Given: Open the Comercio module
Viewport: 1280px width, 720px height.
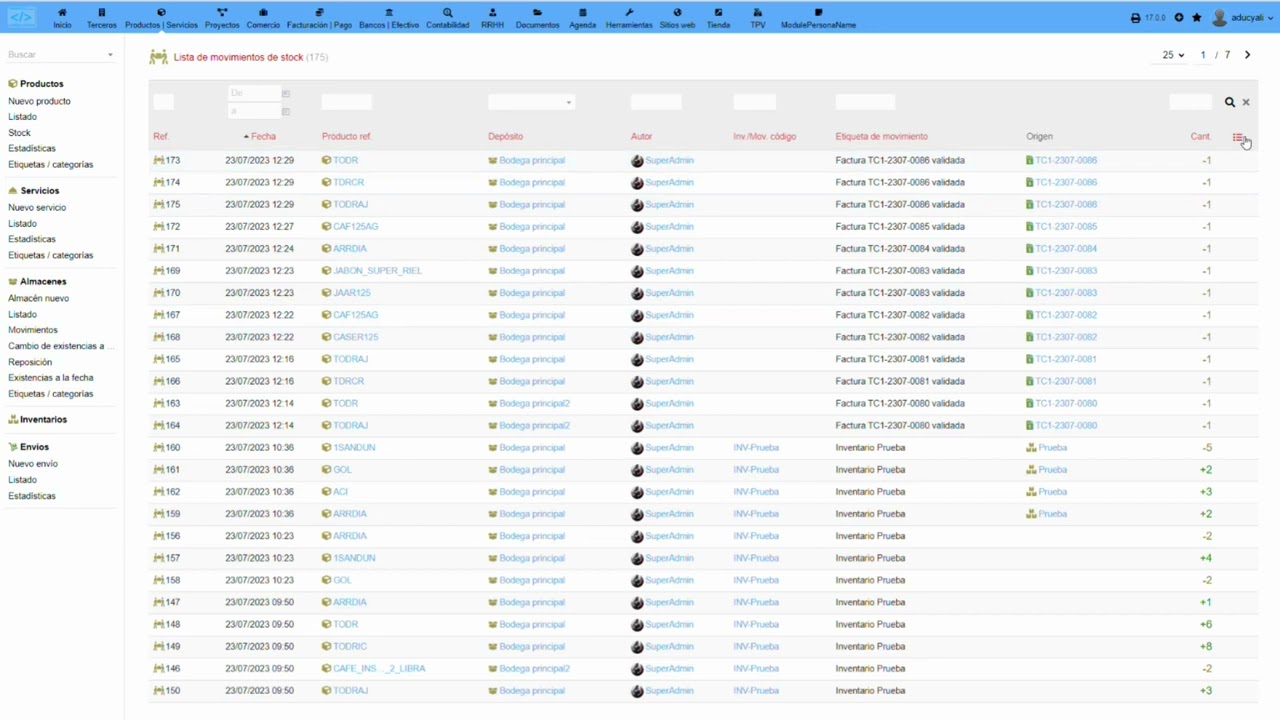Looking at the screenshot, I should 263,19.
